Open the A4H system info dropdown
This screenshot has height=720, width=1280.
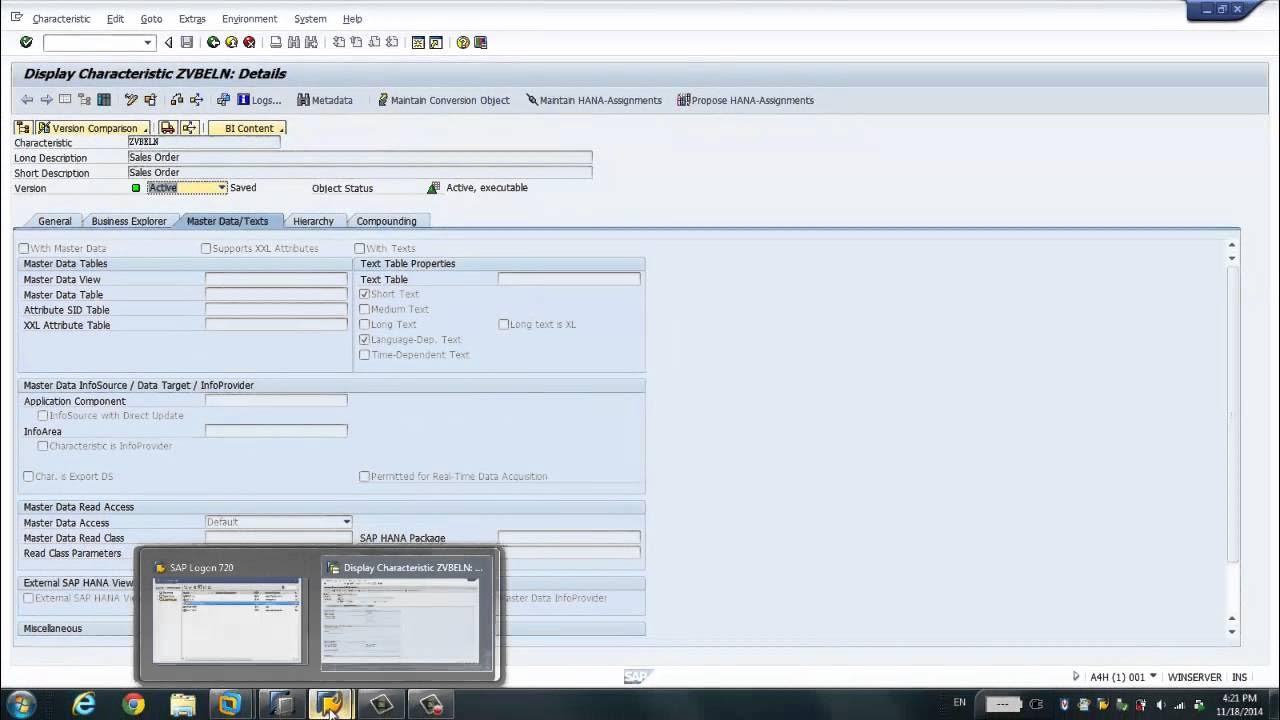pyautogui.click(x=1153, y=677)
